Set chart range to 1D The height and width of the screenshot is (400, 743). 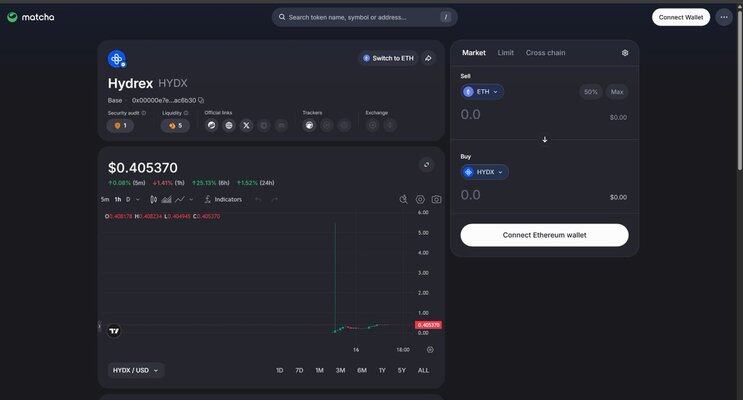280,370
